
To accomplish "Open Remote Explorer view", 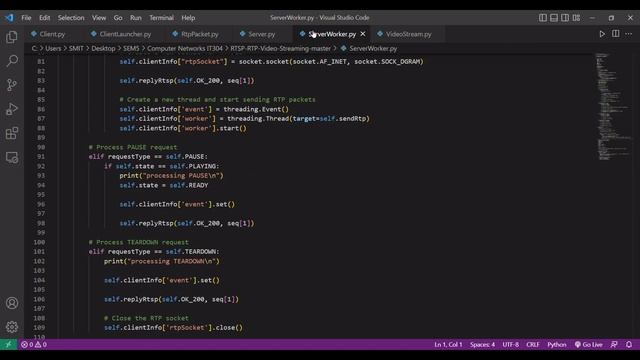I will point(12,157).
